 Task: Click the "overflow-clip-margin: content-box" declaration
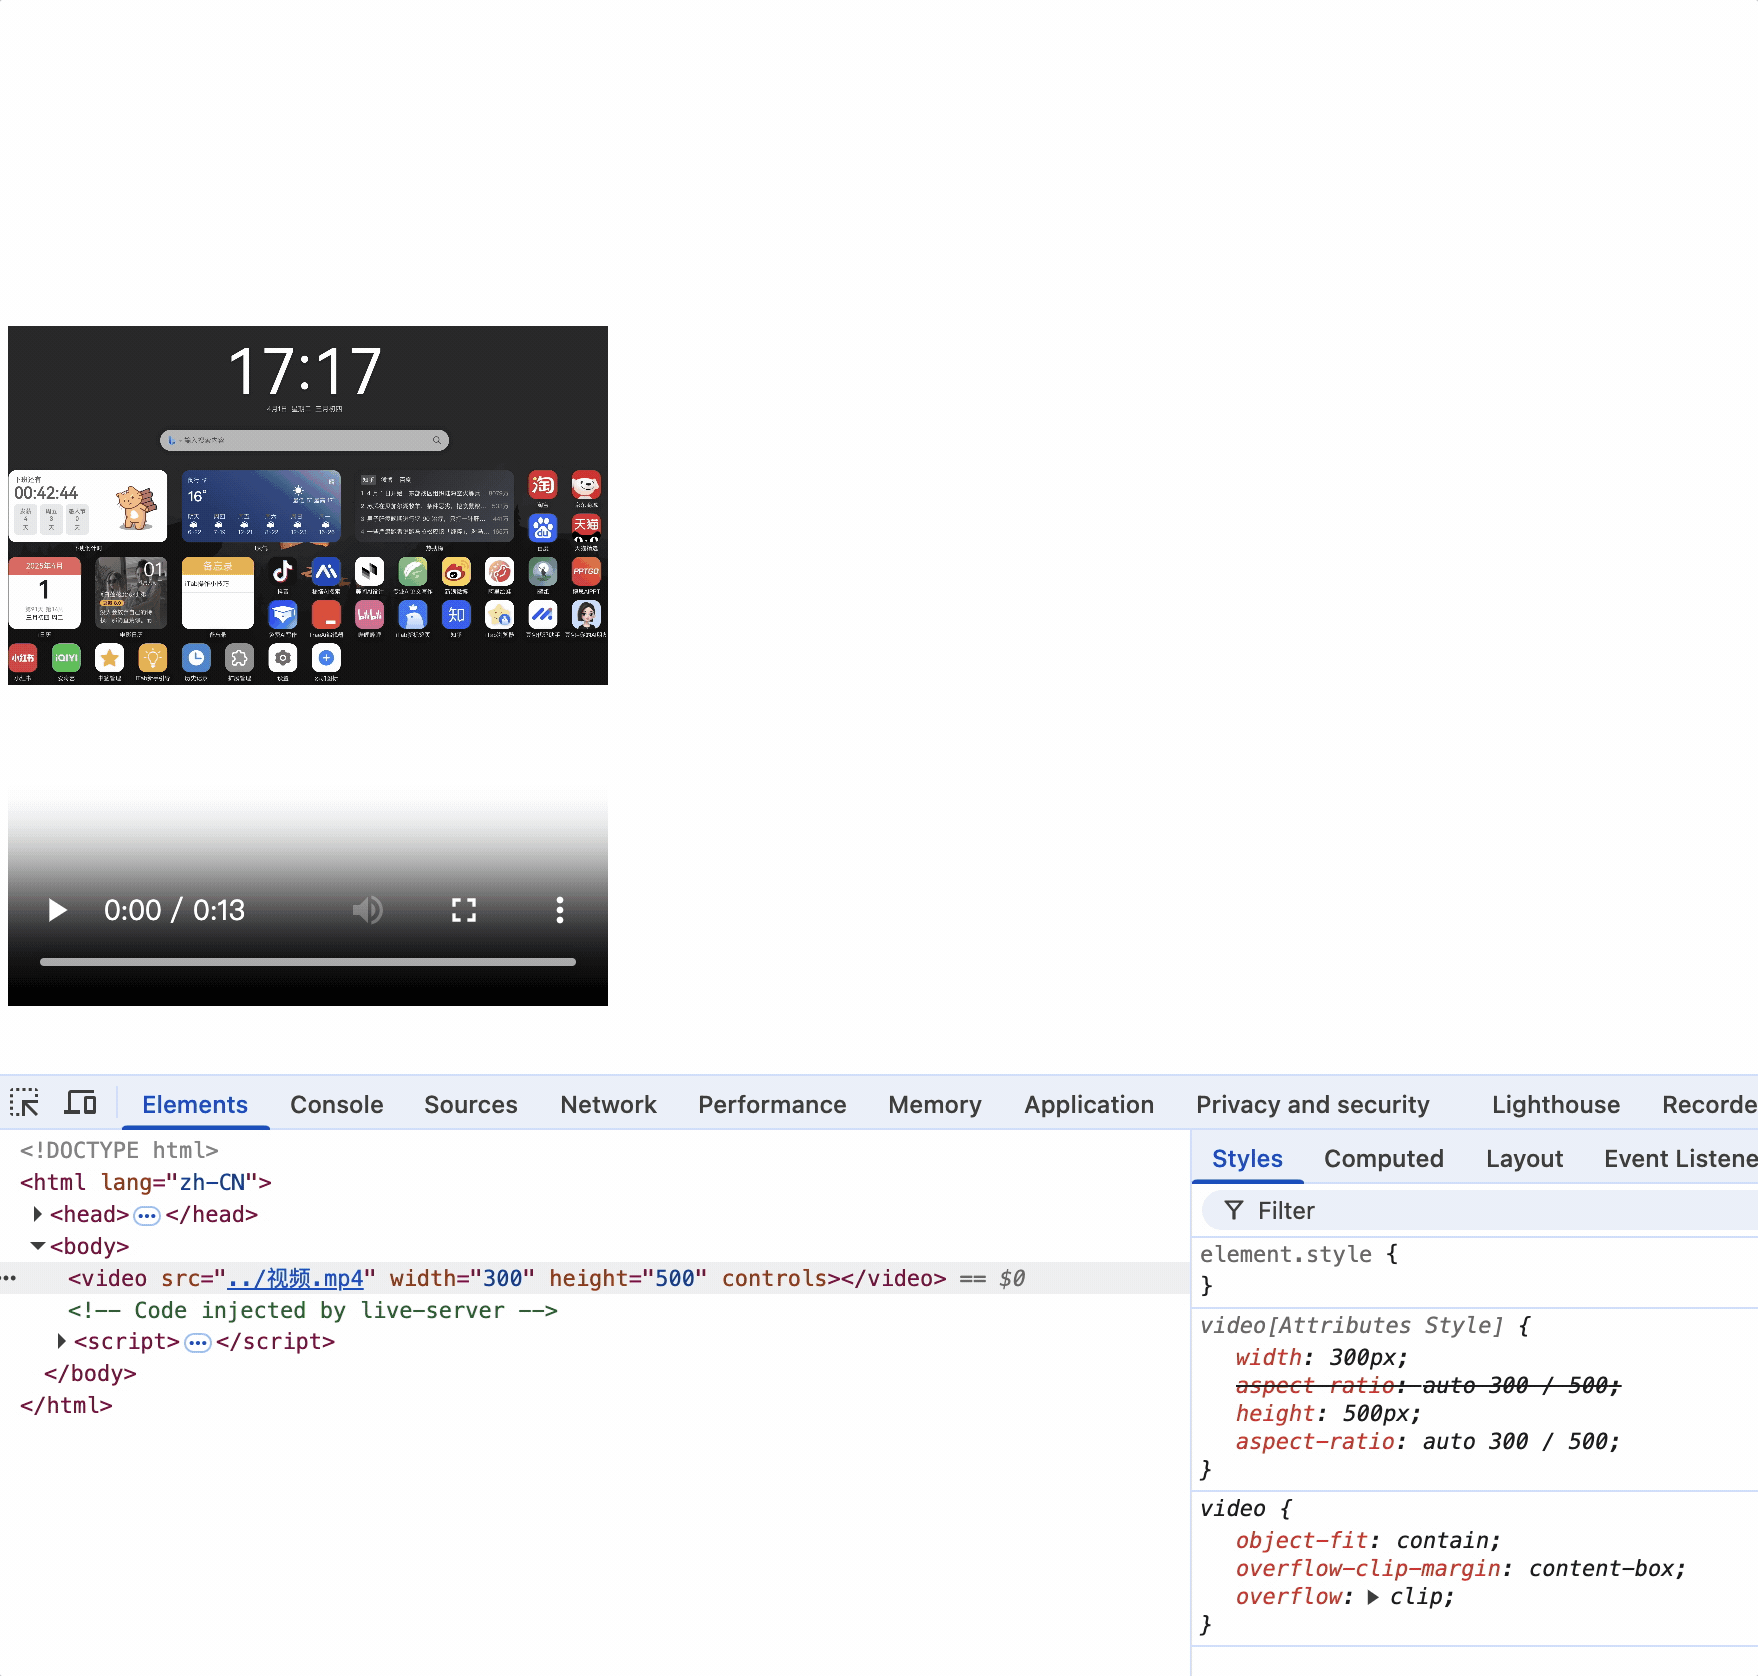coord(1461,1568)
